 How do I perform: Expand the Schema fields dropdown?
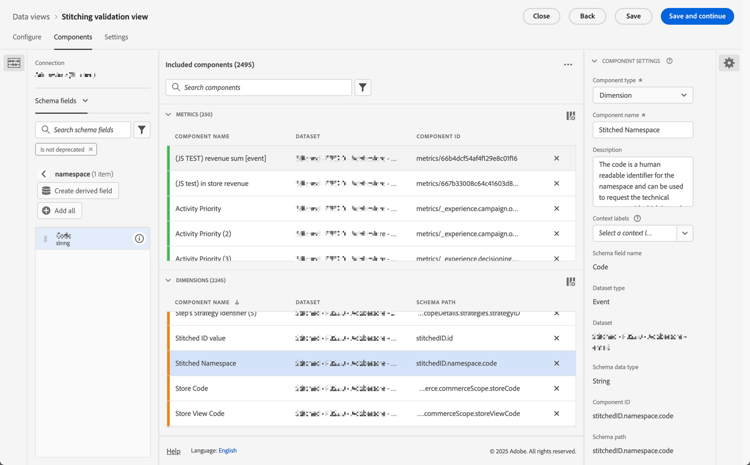pyautogui.click(x=62, y=100)
